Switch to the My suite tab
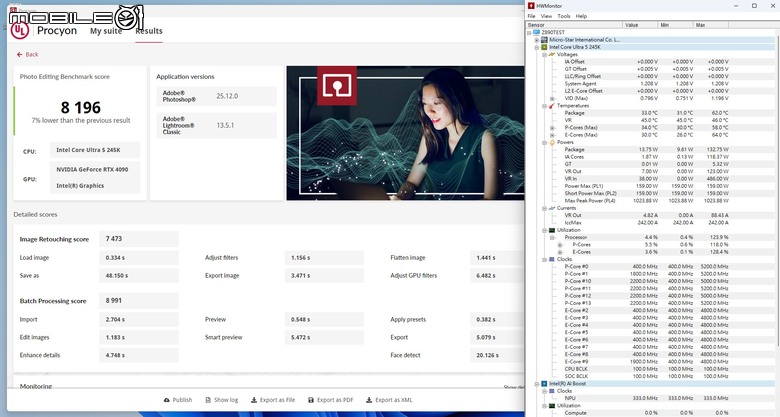The width and height of the screenshot is (780, 417). click(x=106, y=31)
